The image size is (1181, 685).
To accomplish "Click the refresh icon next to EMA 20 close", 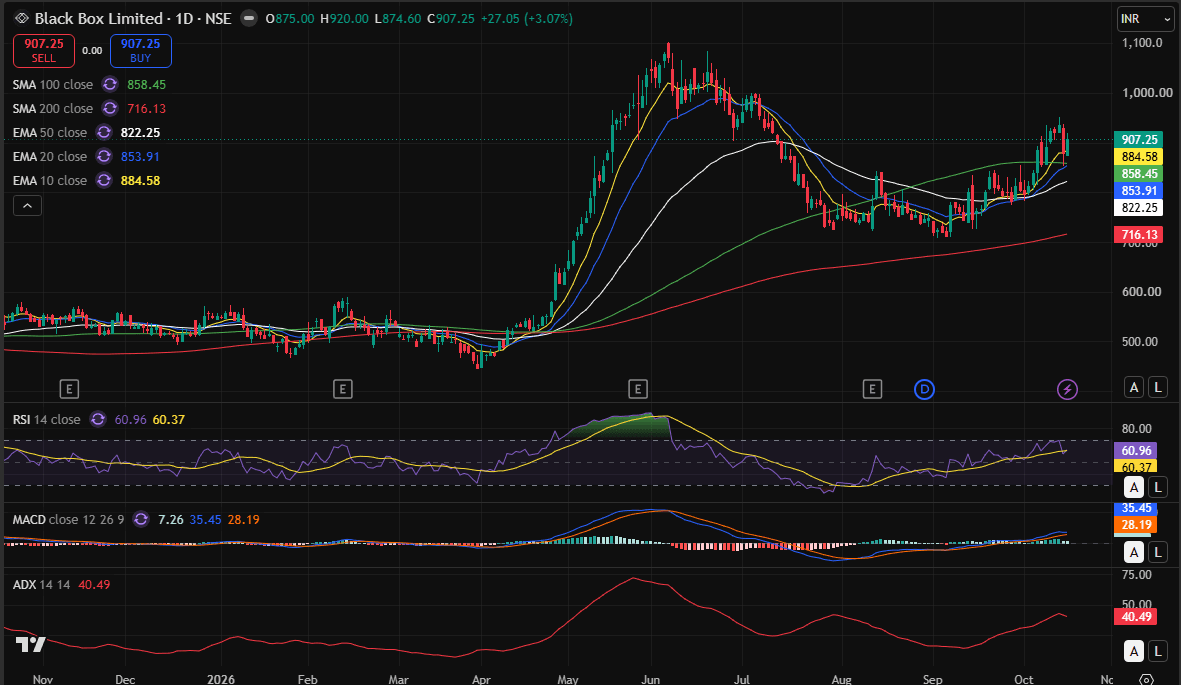I will tap(104, 157).
